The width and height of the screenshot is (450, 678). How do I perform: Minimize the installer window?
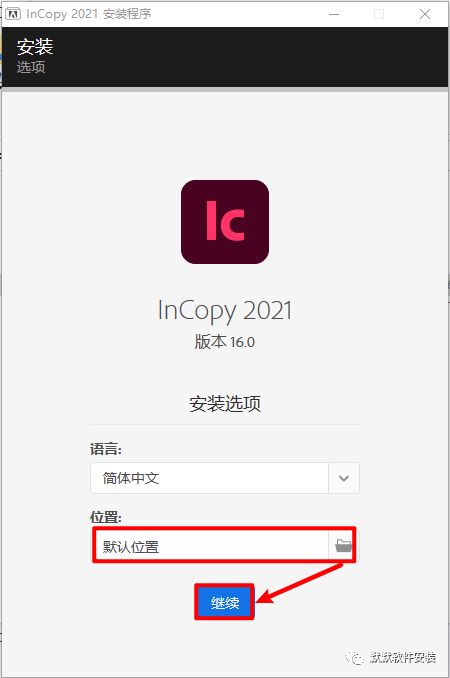334,14
